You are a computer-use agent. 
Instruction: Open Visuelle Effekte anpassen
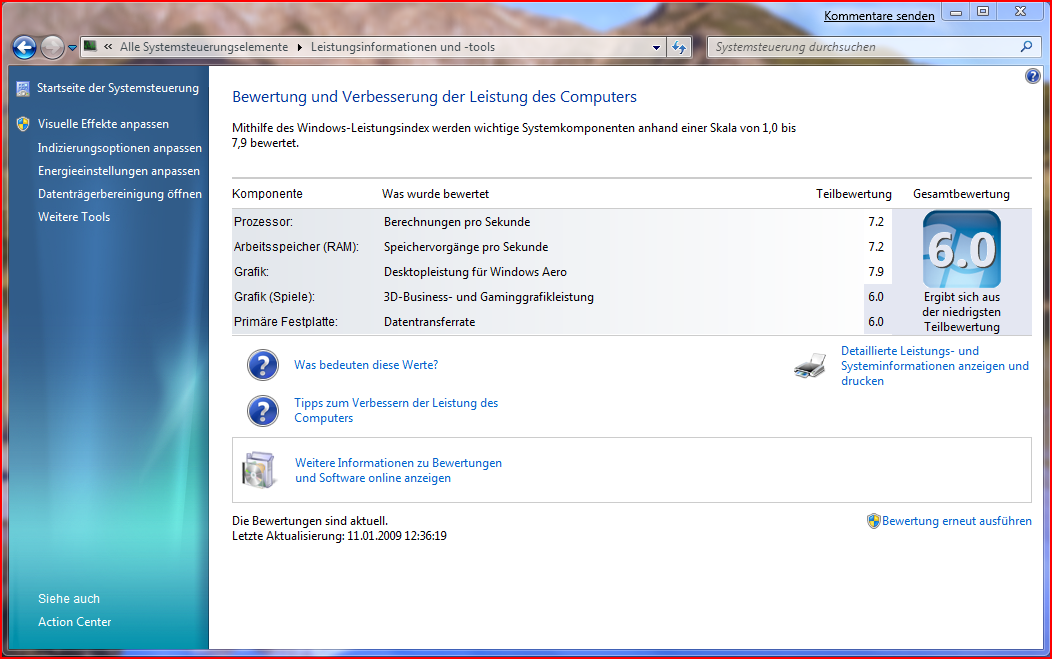103,124
